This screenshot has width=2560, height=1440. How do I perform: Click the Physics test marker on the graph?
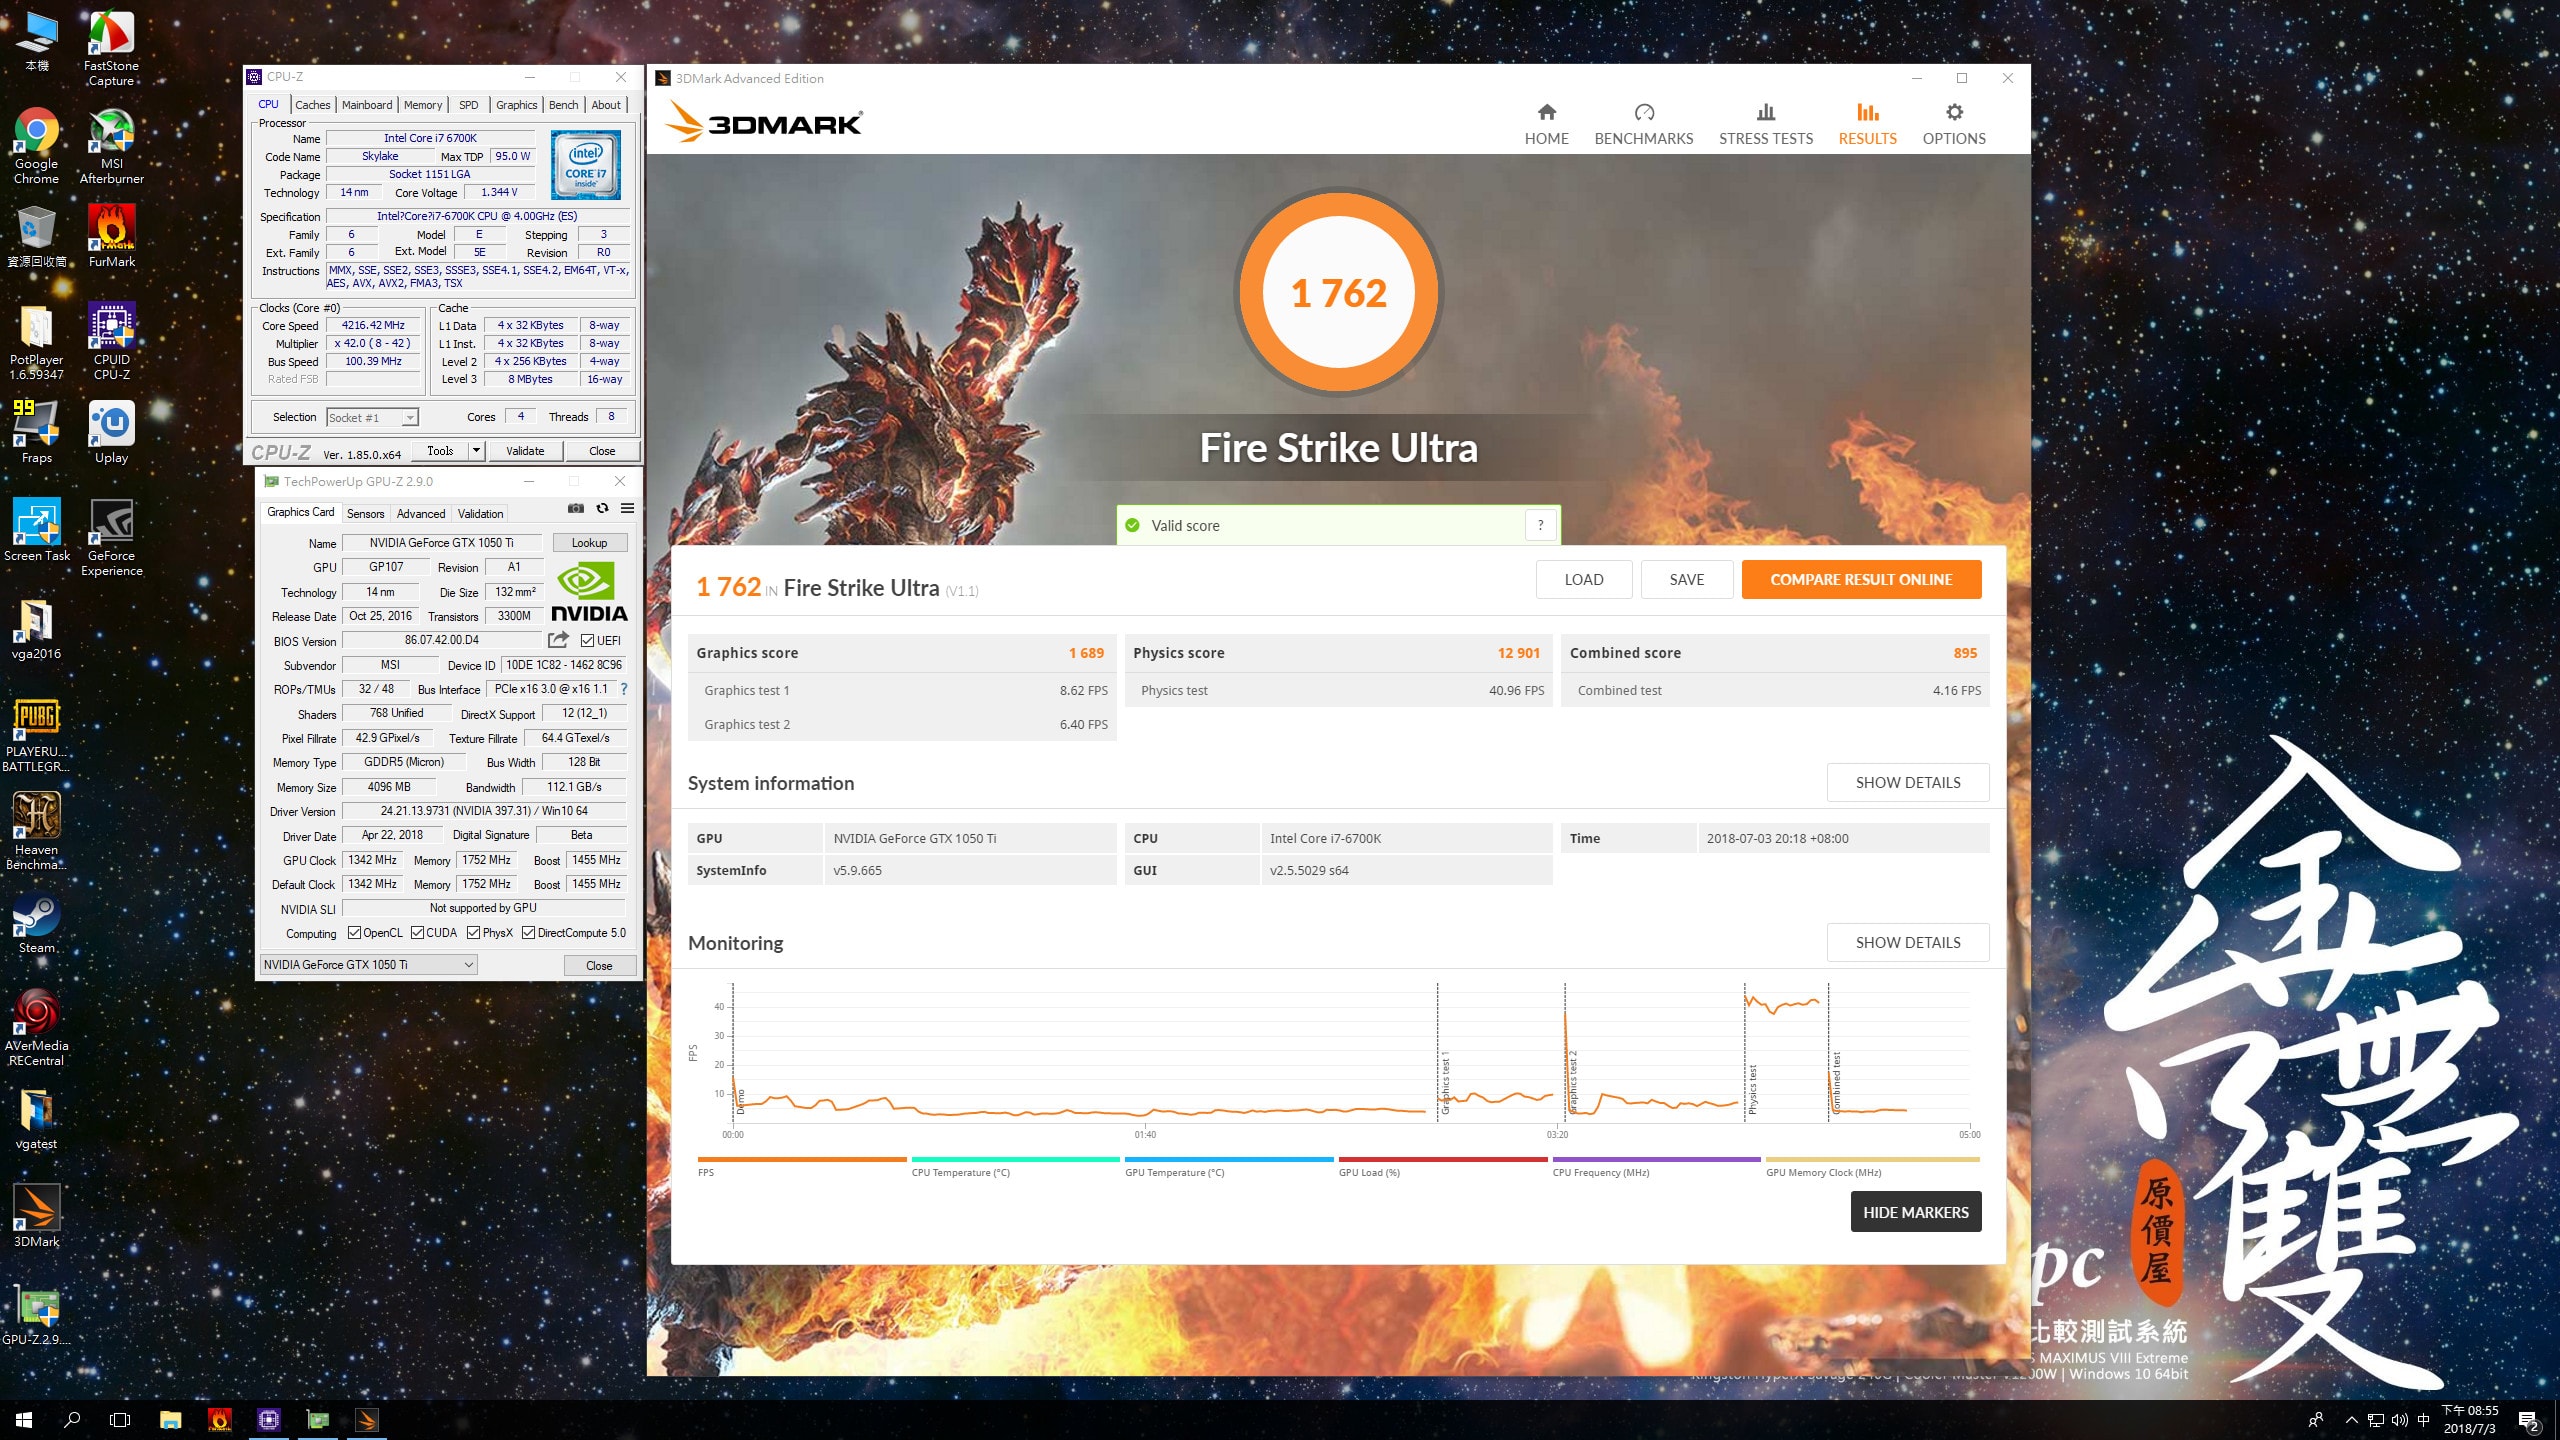pos(1751,1090)
